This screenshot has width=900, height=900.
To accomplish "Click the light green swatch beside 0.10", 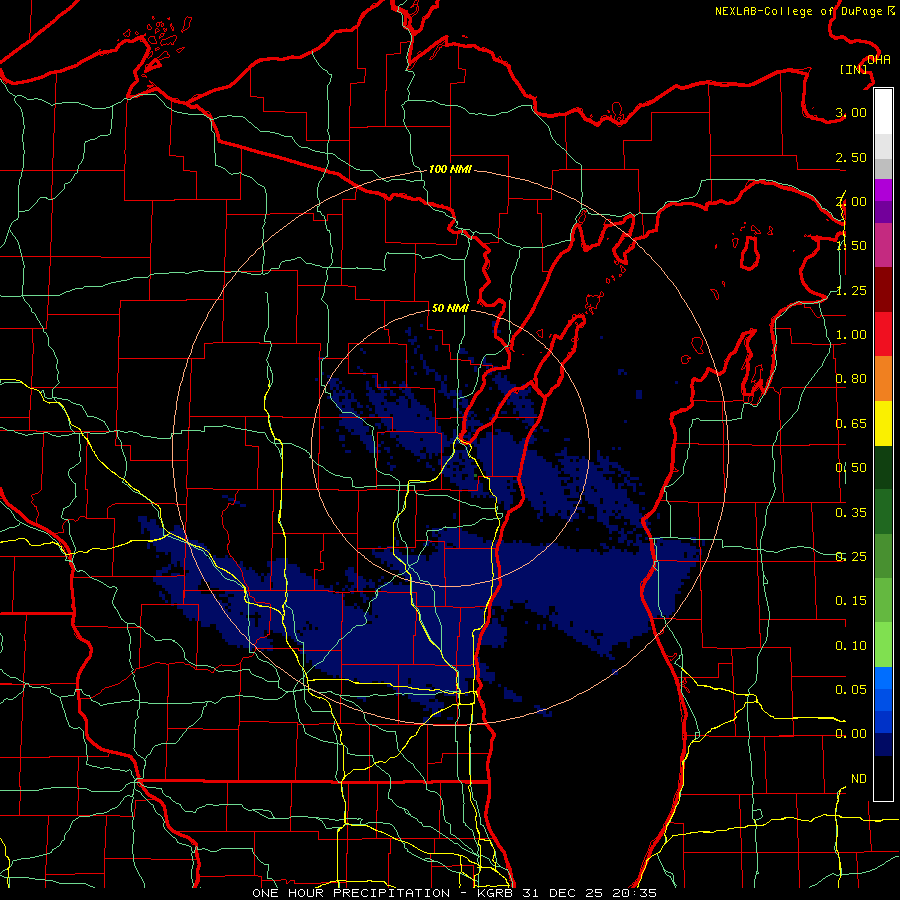I will pos(883,645).
